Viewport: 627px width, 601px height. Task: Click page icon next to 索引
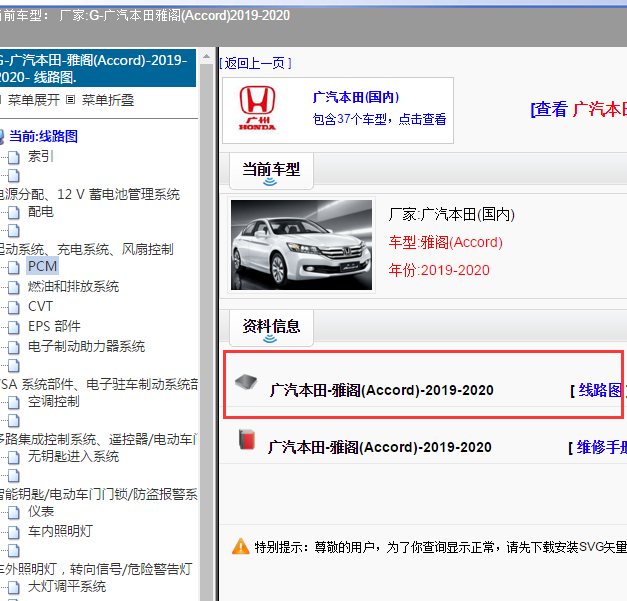click(14, 157)
